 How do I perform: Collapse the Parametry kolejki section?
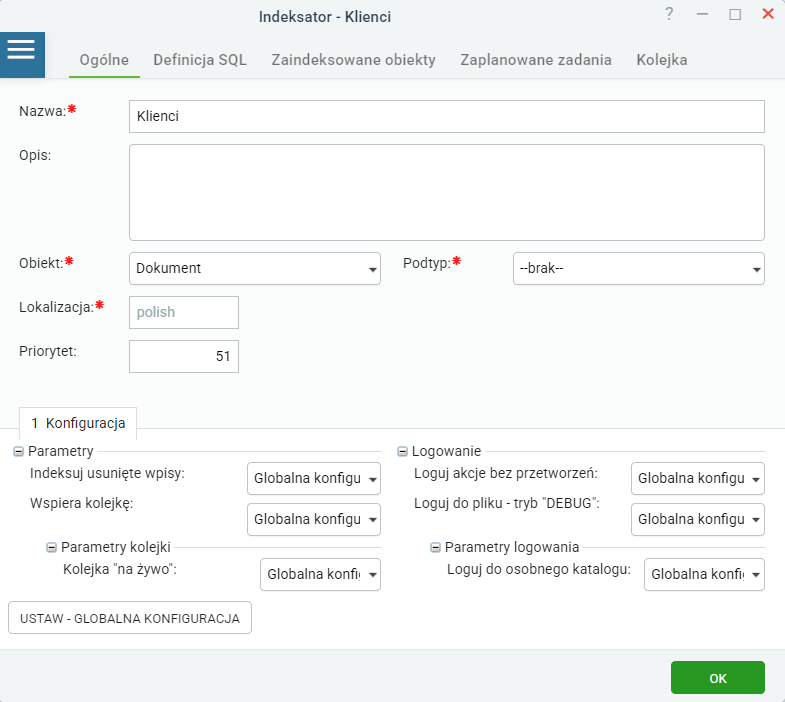[52, 547]
